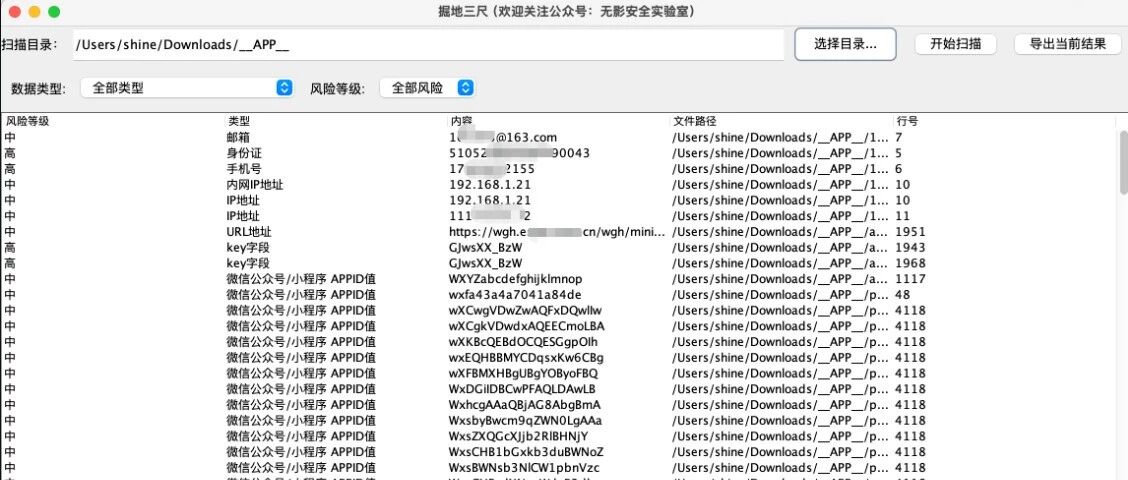Image resolution: width=1128 pixels, height=480 pixels.
Task: Open the 数据类型 全部类型 dropdown
Action: [x=187, y=88]
